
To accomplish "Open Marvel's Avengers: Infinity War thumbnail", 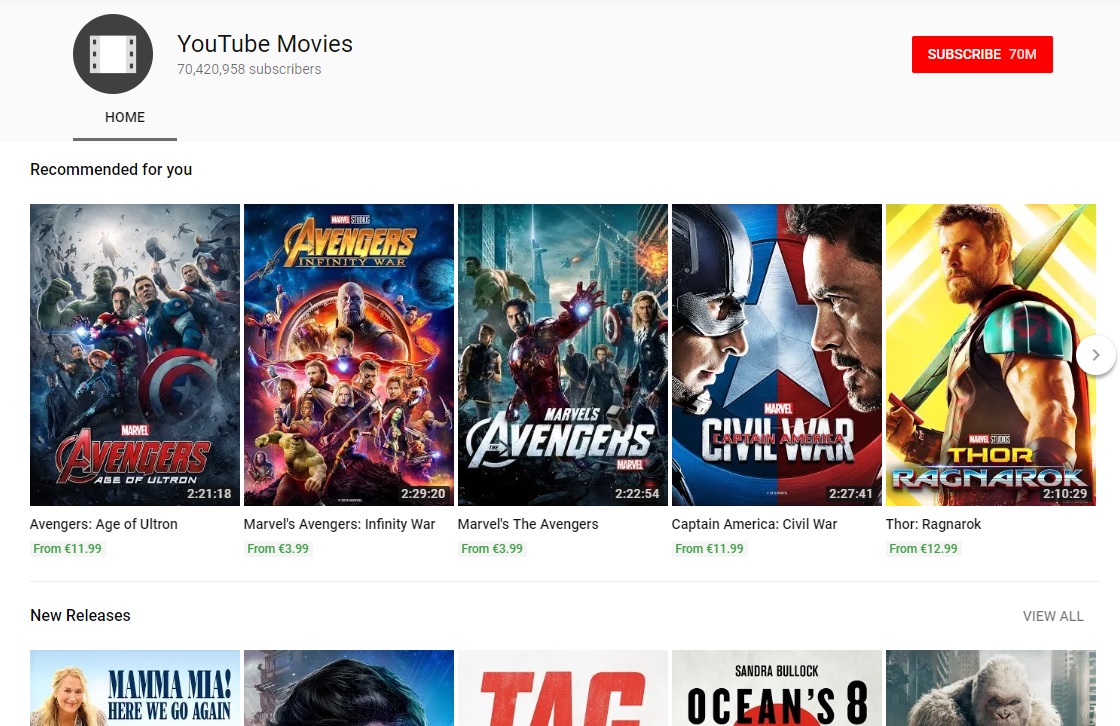I will [348, 354].
